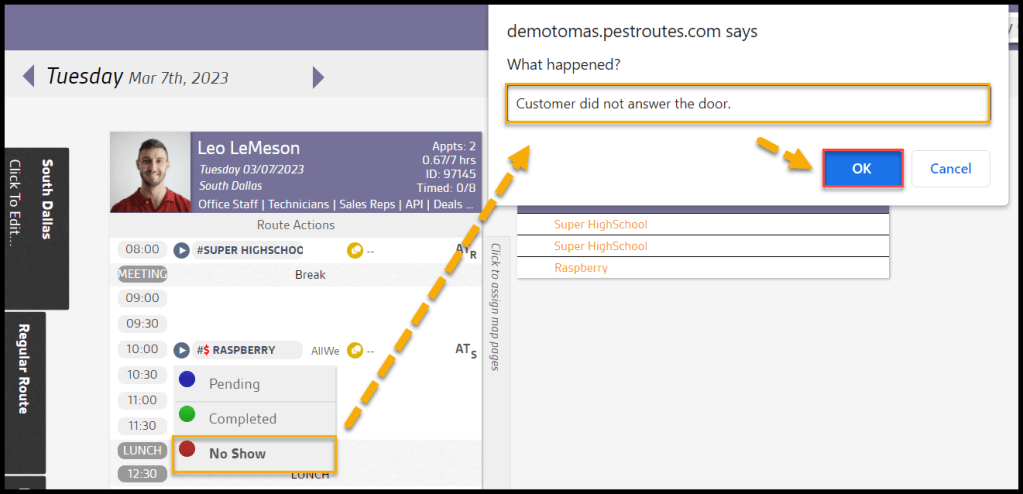Open South Dallas Click To Edit tab

pyautogui.click(x=37, y=227)
